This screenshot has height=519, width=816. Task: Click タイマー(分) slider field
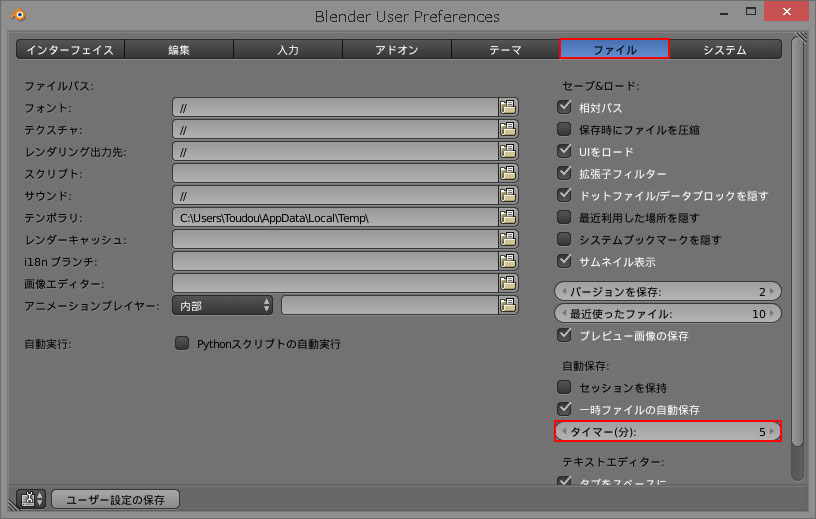667,432
